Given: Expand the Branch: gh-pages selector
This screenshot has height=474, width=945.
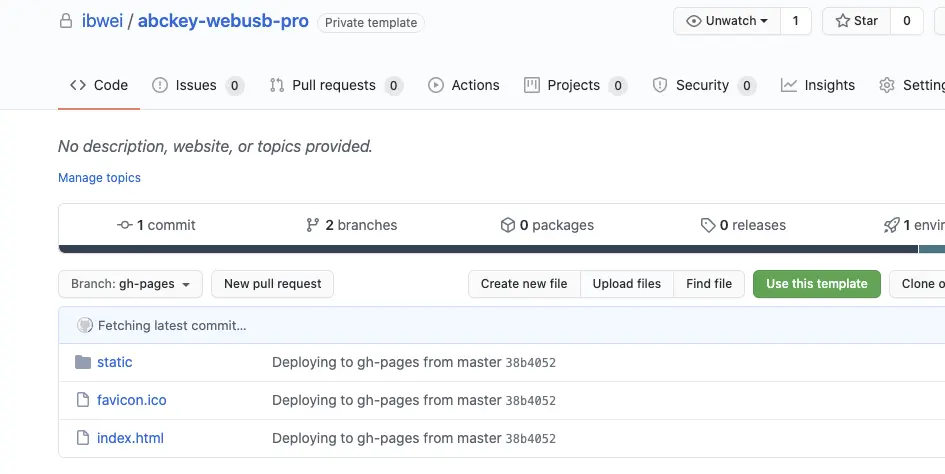Looking at the screenshot, I should pos(130,284).
